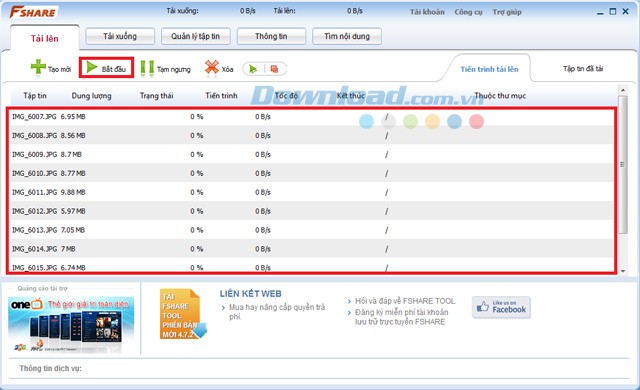Select the Tập tin đã tải sub-tab
Screen dimensions: 640x390
coord(583,69)
